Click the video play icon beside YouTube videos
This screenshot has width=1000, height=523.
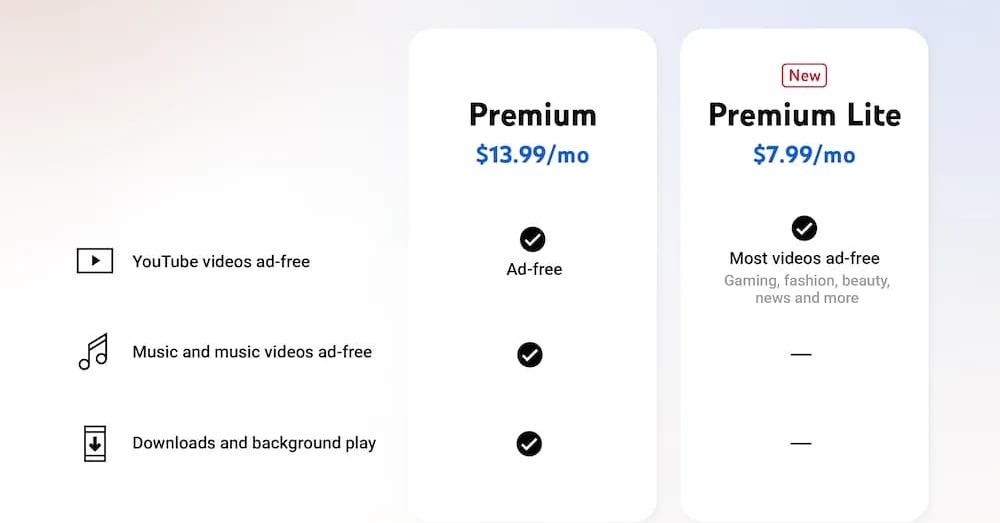click(95, 261)
